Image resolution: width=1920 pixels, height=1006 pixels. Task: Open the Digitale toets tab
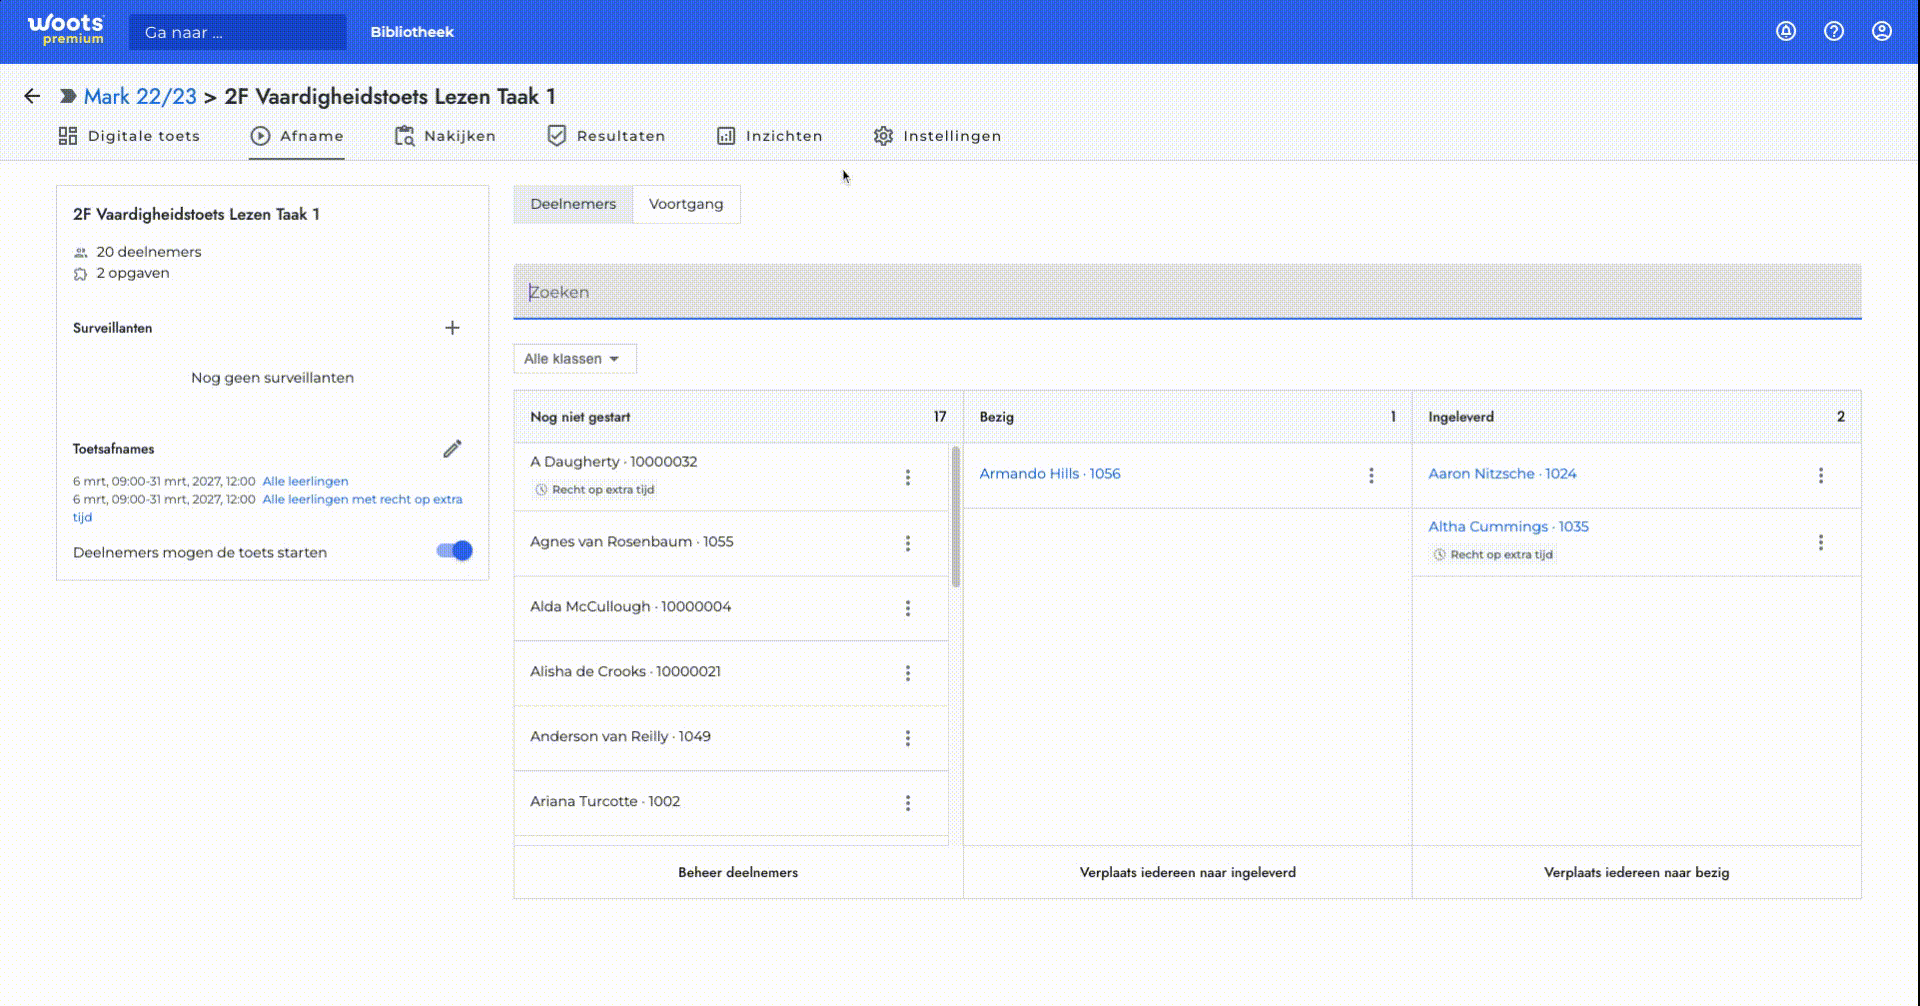[129, 136]
